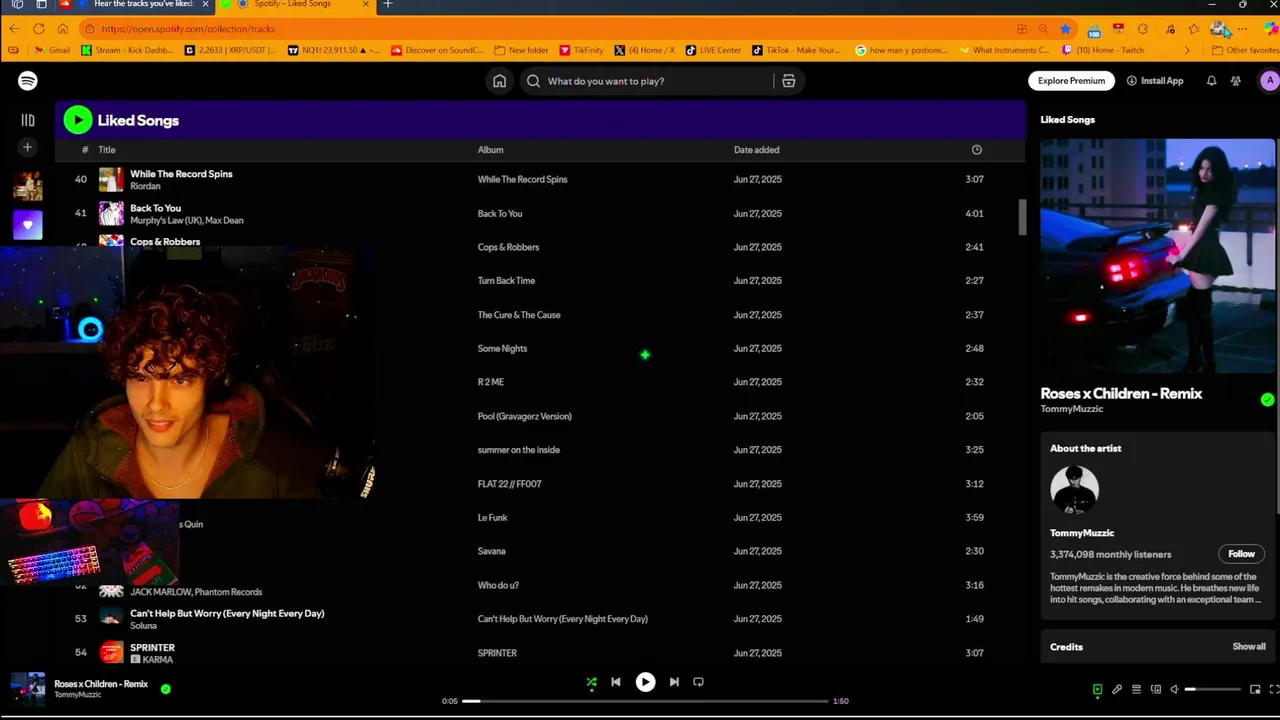Screen dimensions: 1280x720
Task: Open album link 'Some Nights'
Action: coord(502,349)
